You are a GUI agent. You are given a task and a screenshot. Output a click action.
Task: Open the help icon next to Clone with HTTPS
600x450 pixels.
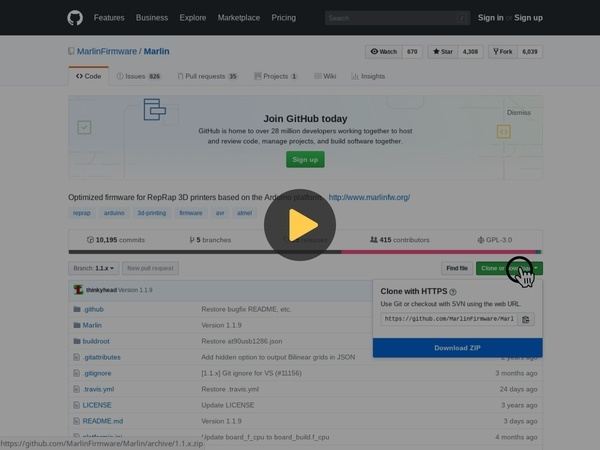pos(453,292)
